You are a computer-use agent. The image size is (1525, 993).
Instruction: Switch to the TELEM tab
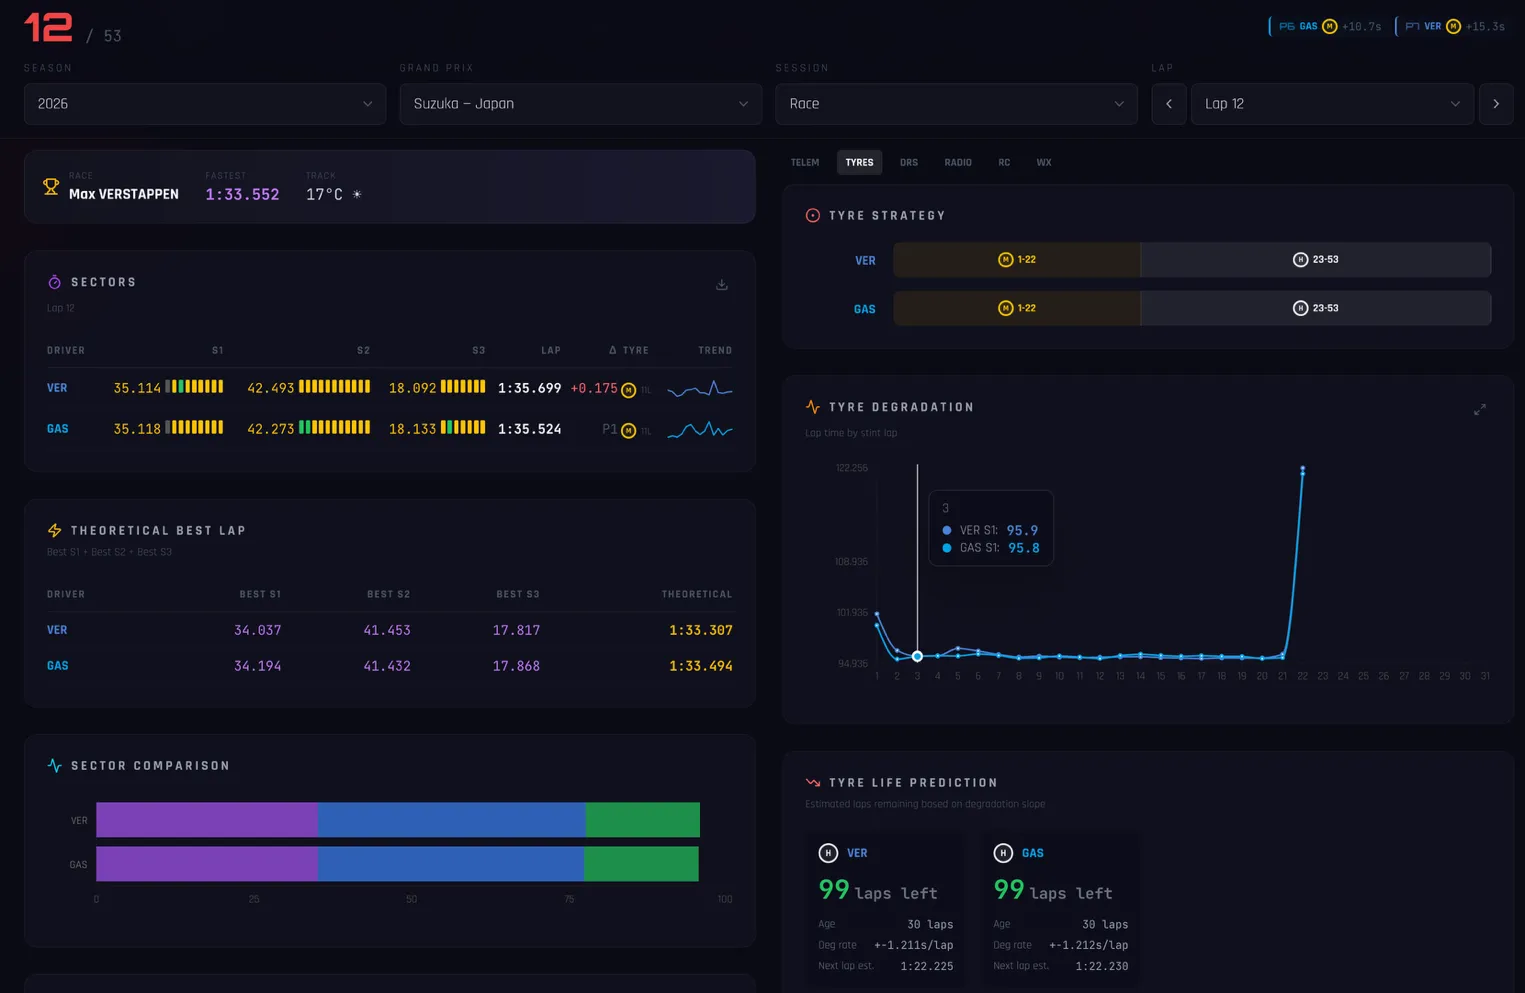point(805,162)
